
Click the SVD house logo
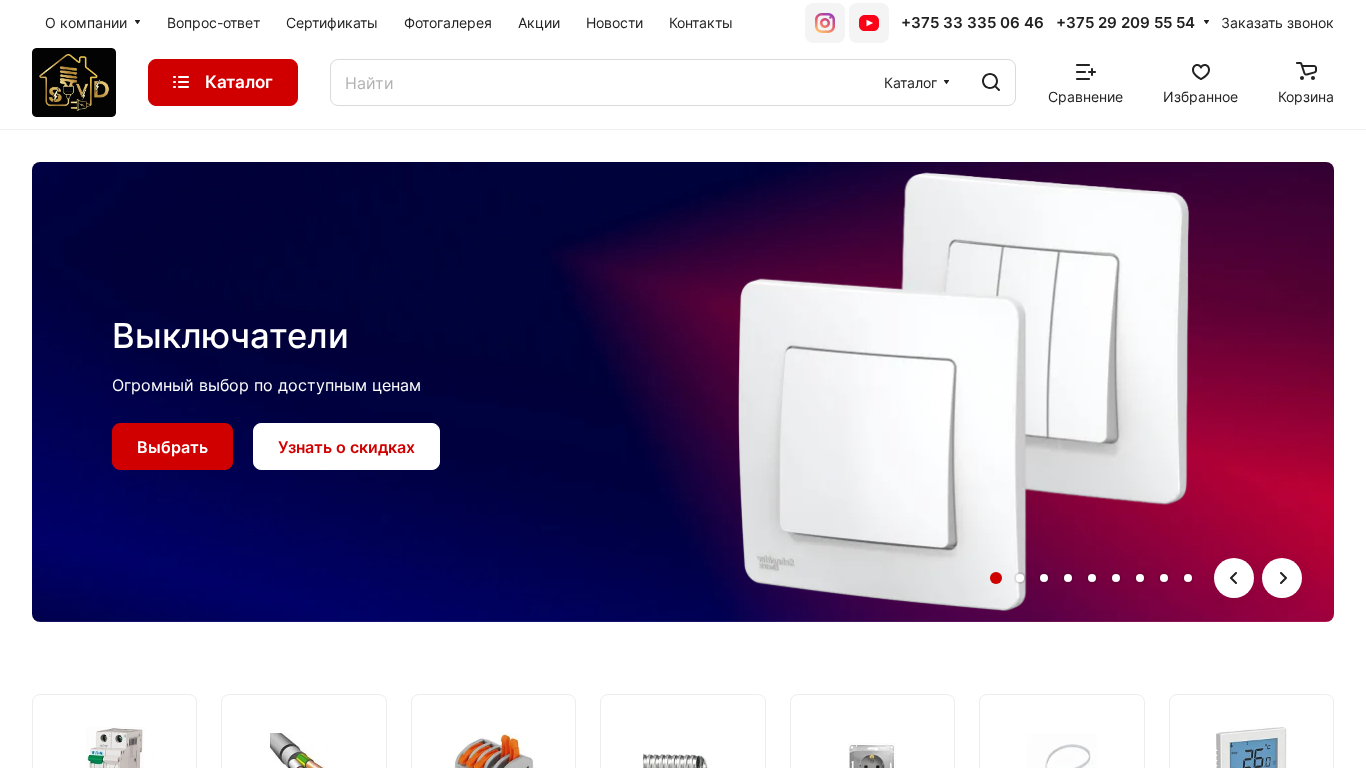coord(74,82)
